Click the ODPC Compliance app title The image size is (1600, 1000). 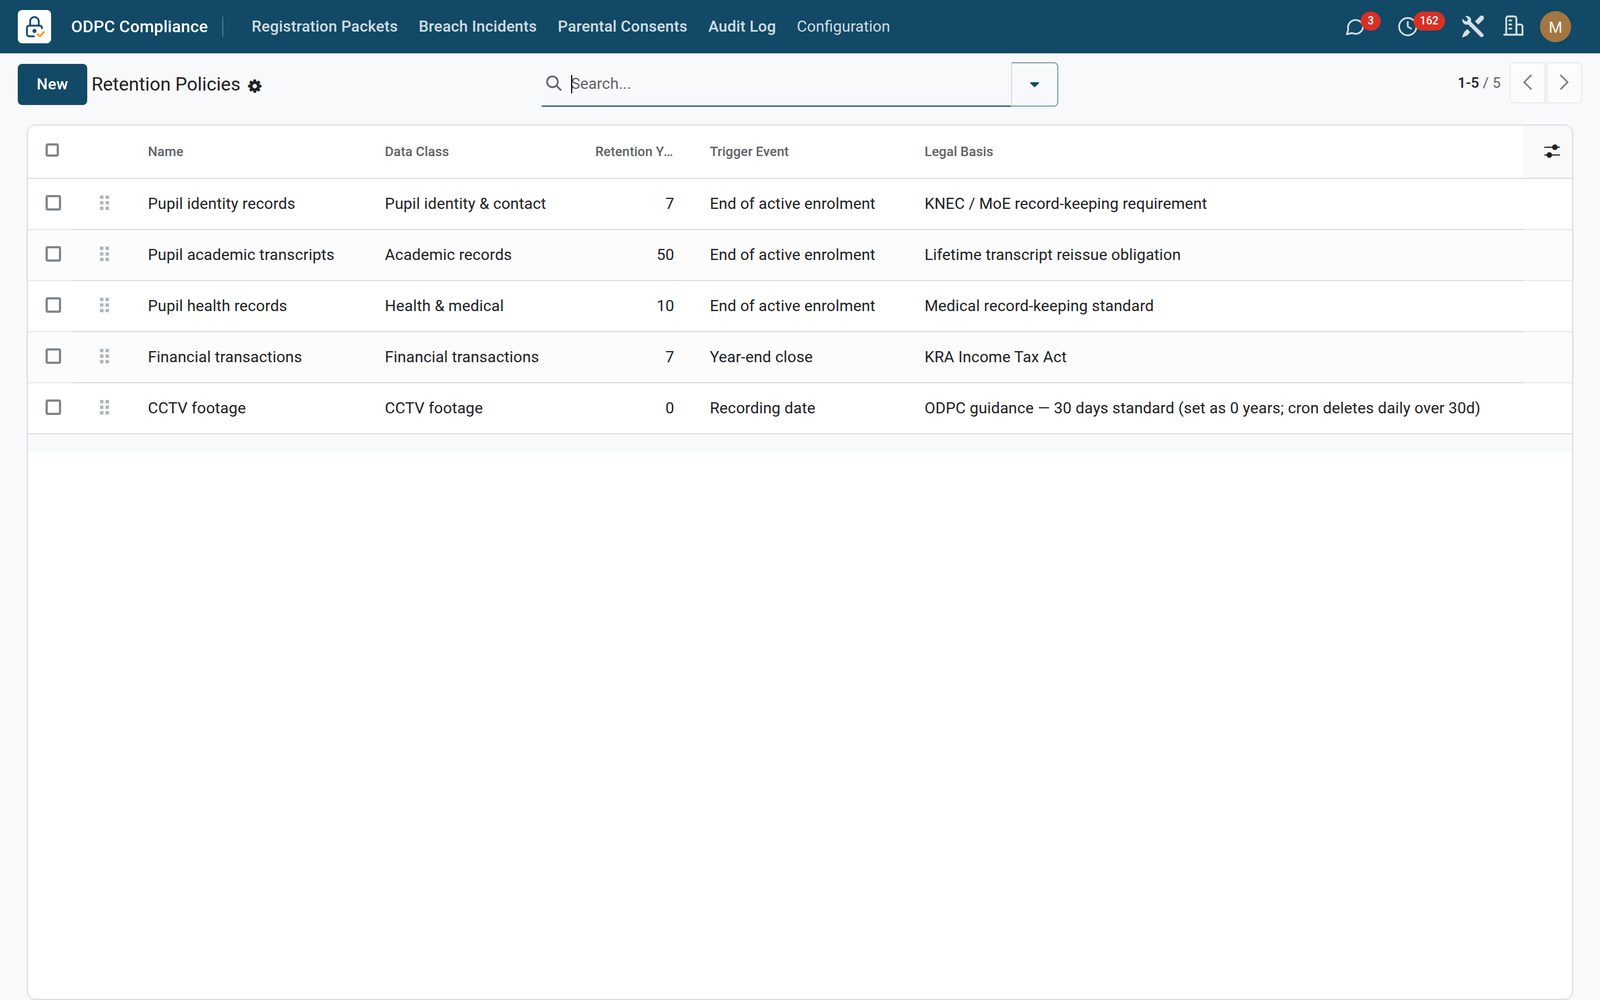point(139,27)
